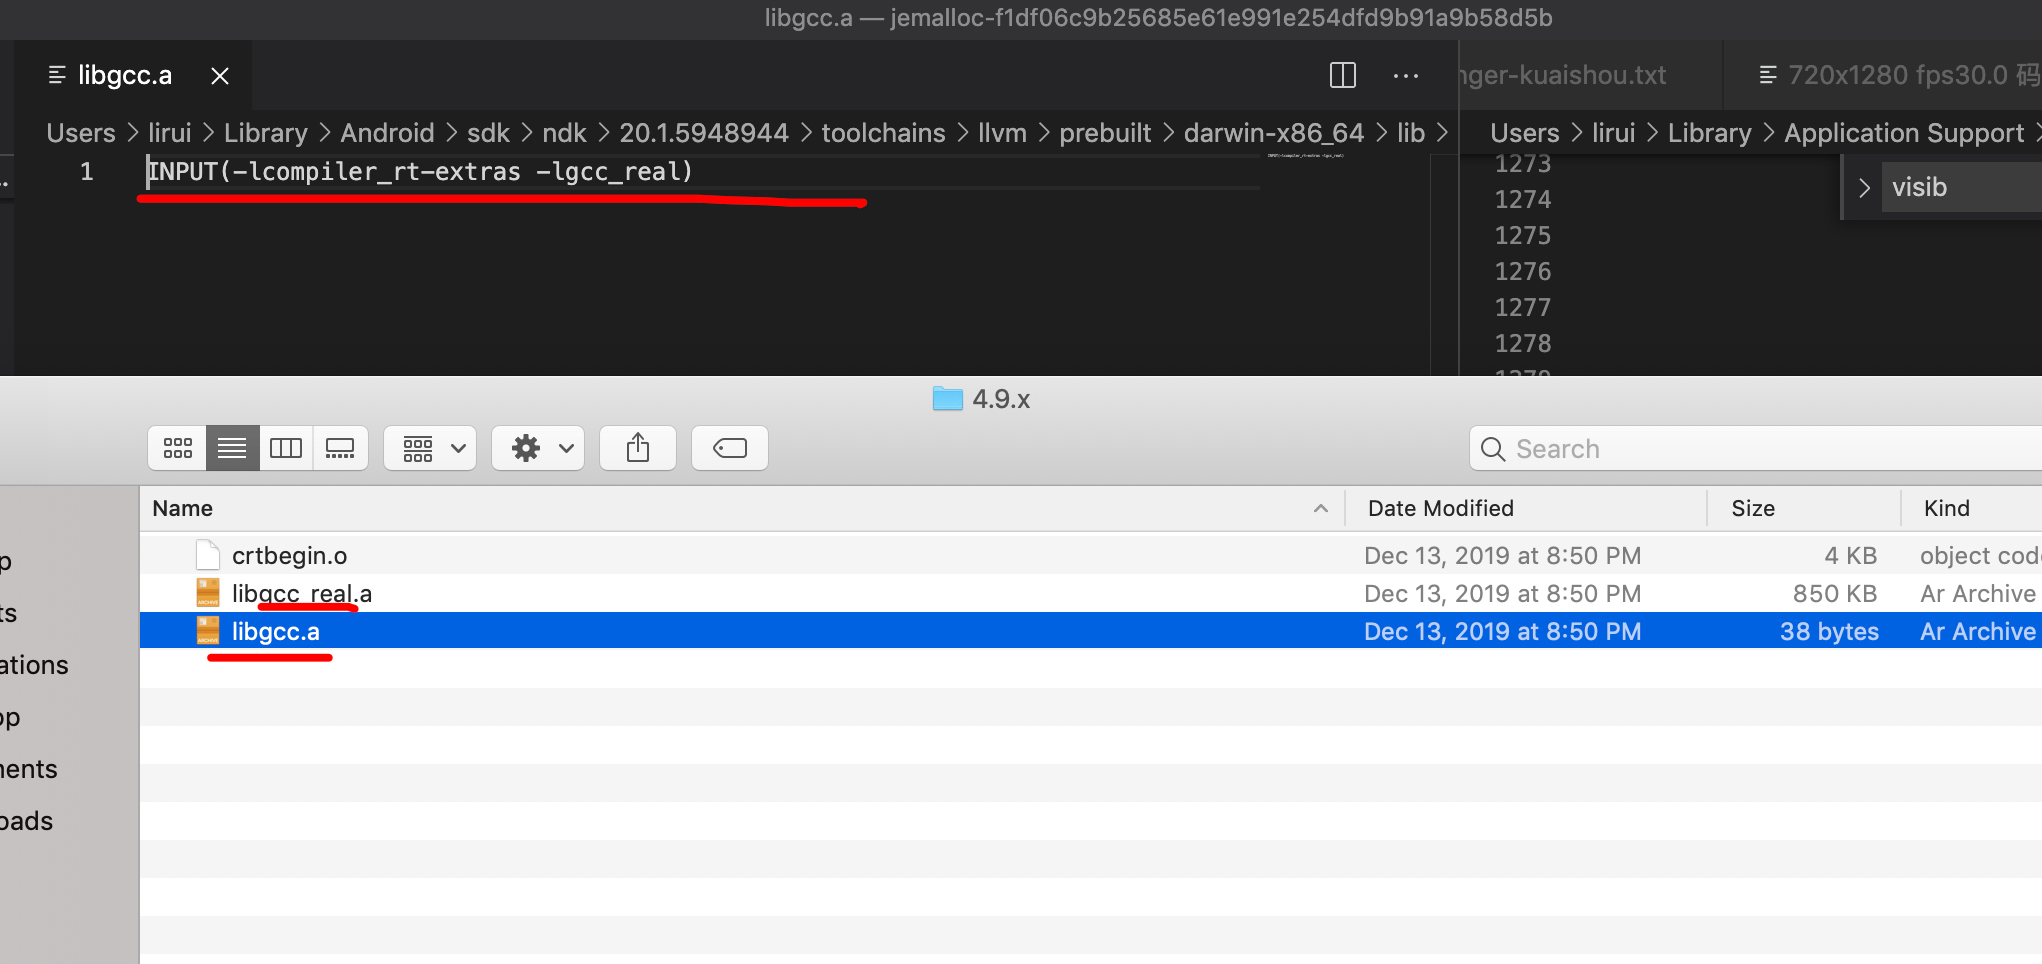
Task: Click the crtbegin.o document icon
Action: (x=208, y=555)
